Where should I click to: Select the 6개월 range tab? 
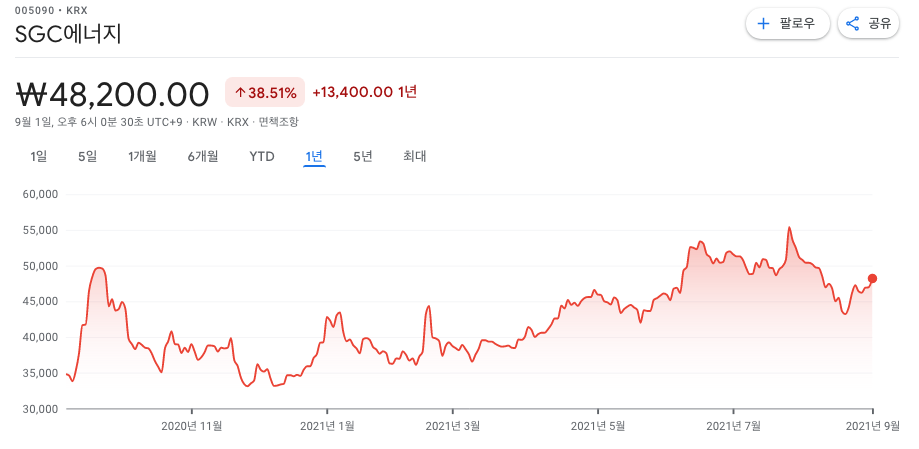203,157
